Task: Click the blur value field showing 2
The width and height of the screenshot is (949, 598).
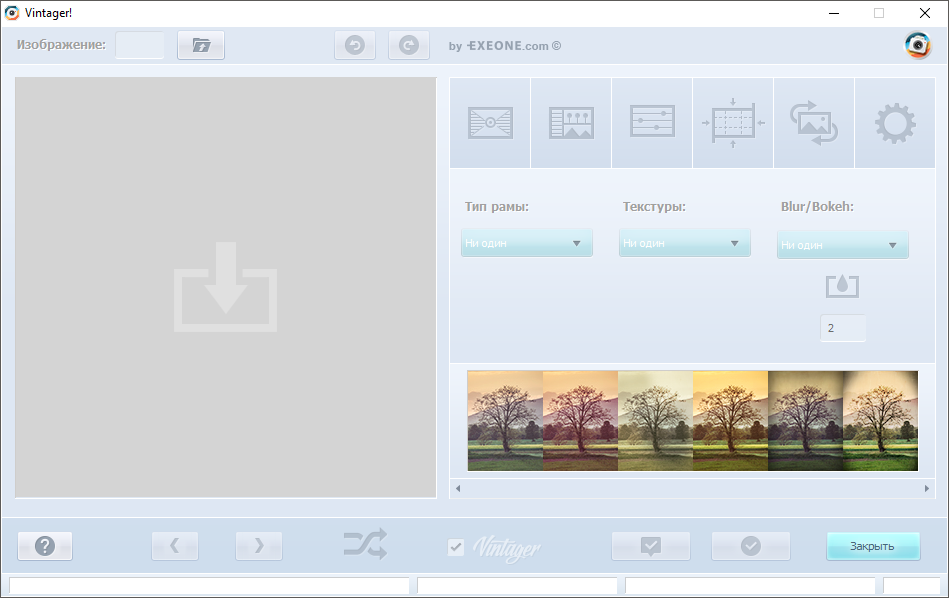Action: click(842, 328)
